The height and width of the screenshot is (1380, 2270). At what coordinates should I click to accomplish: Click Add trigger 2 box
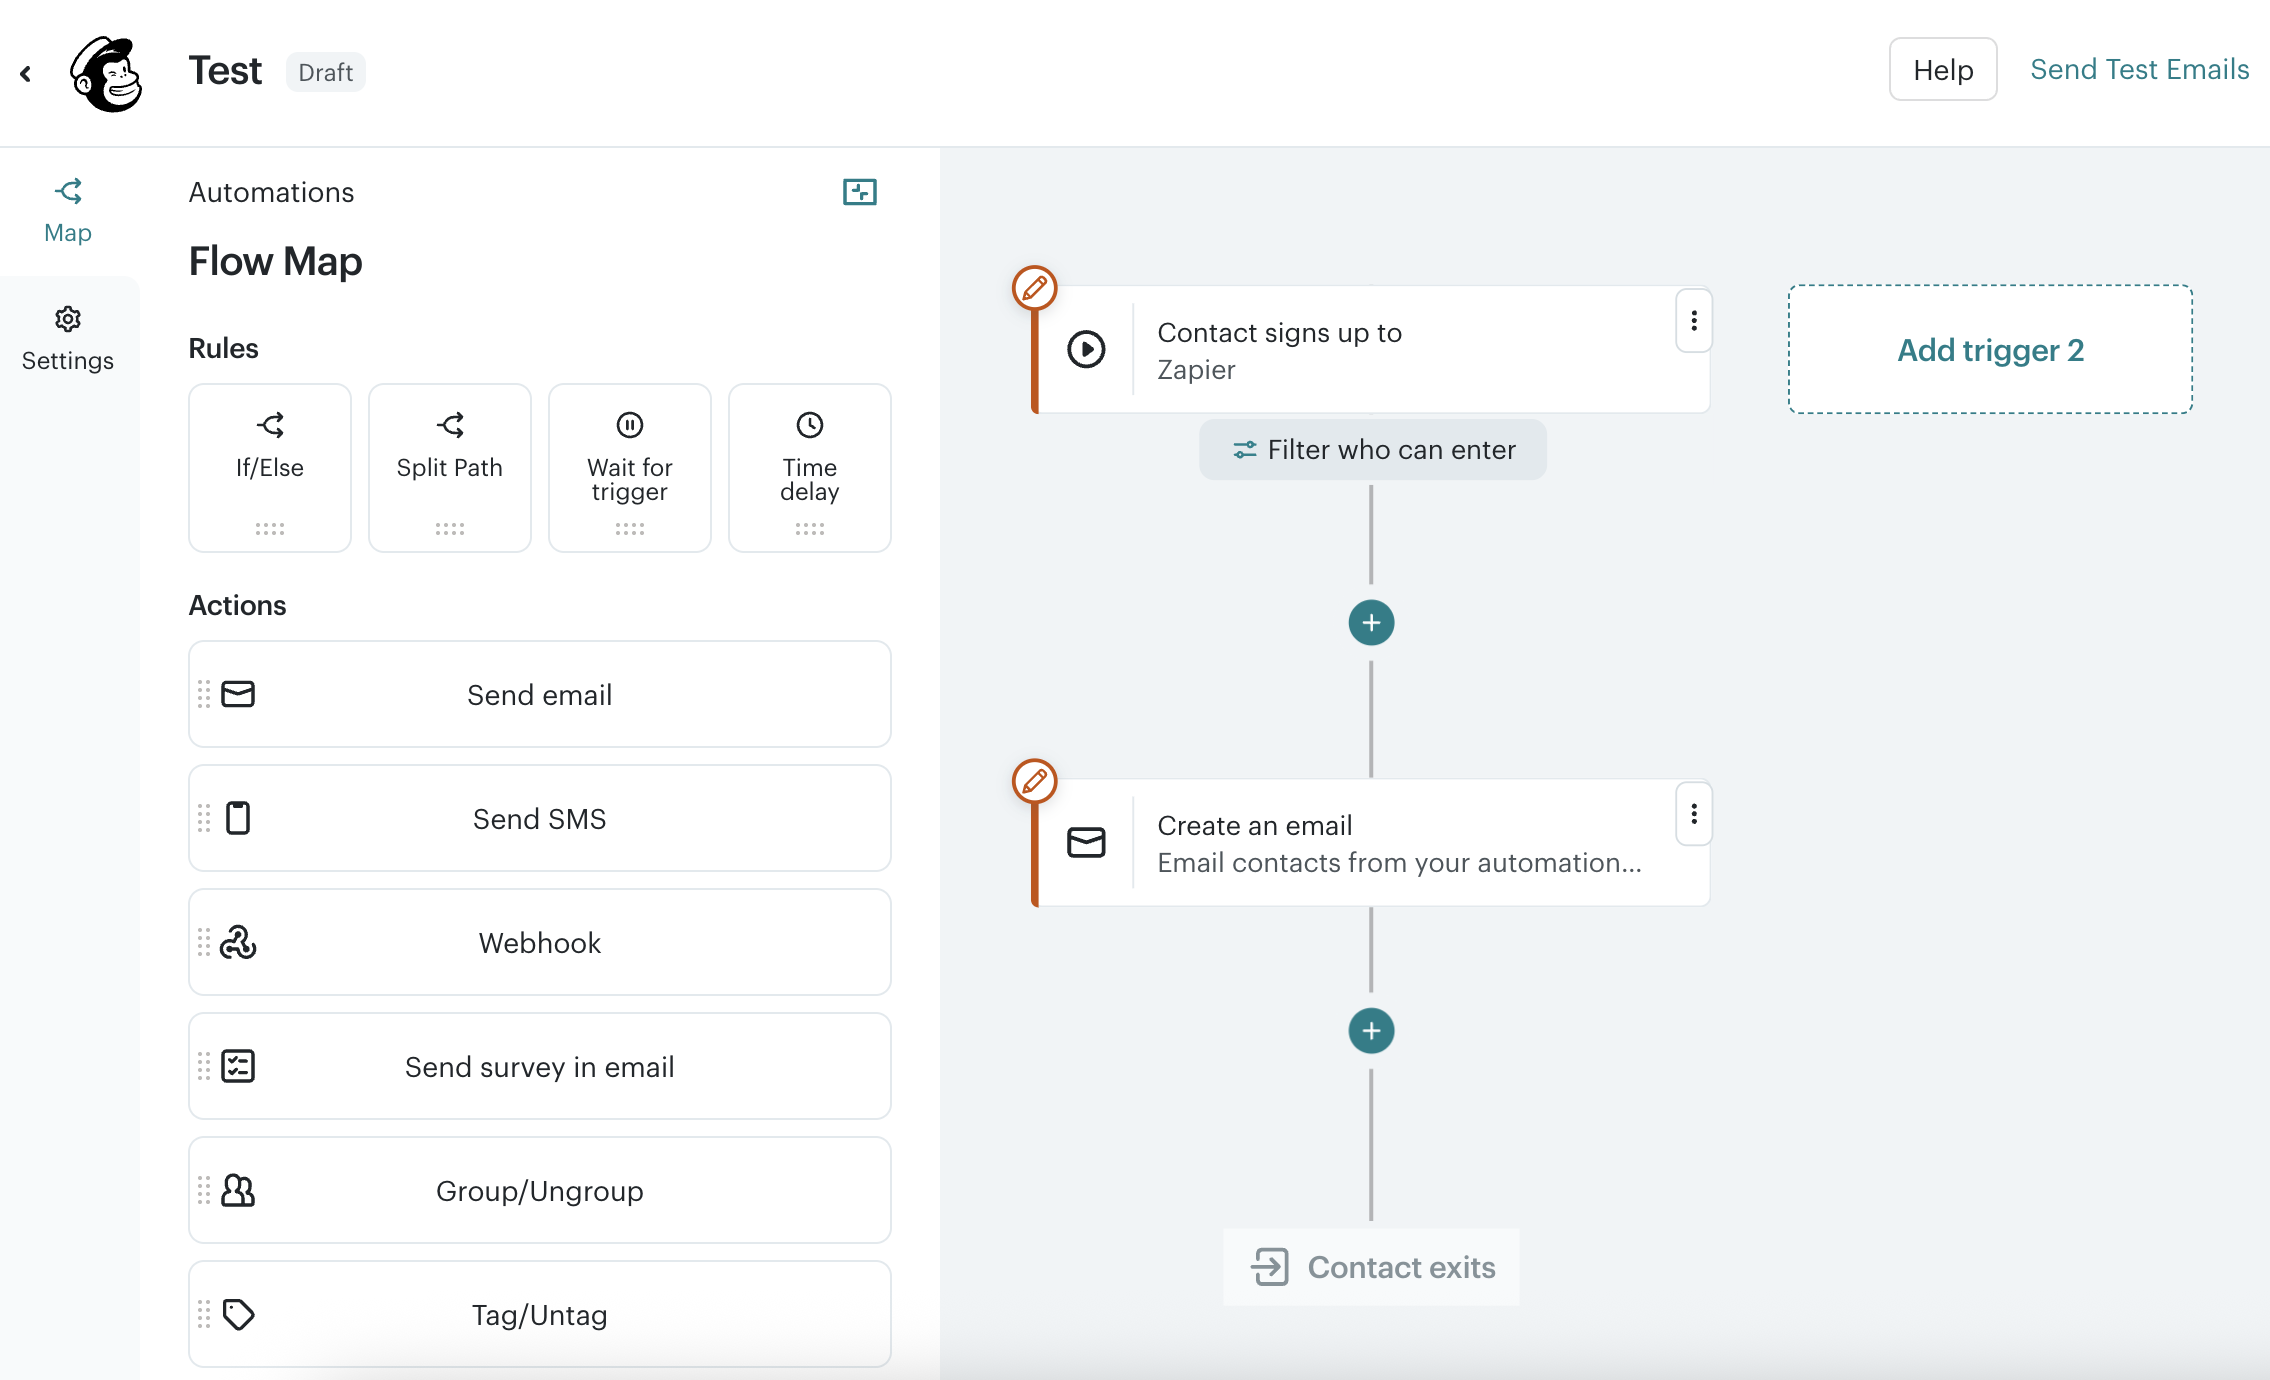point(1990,350)
